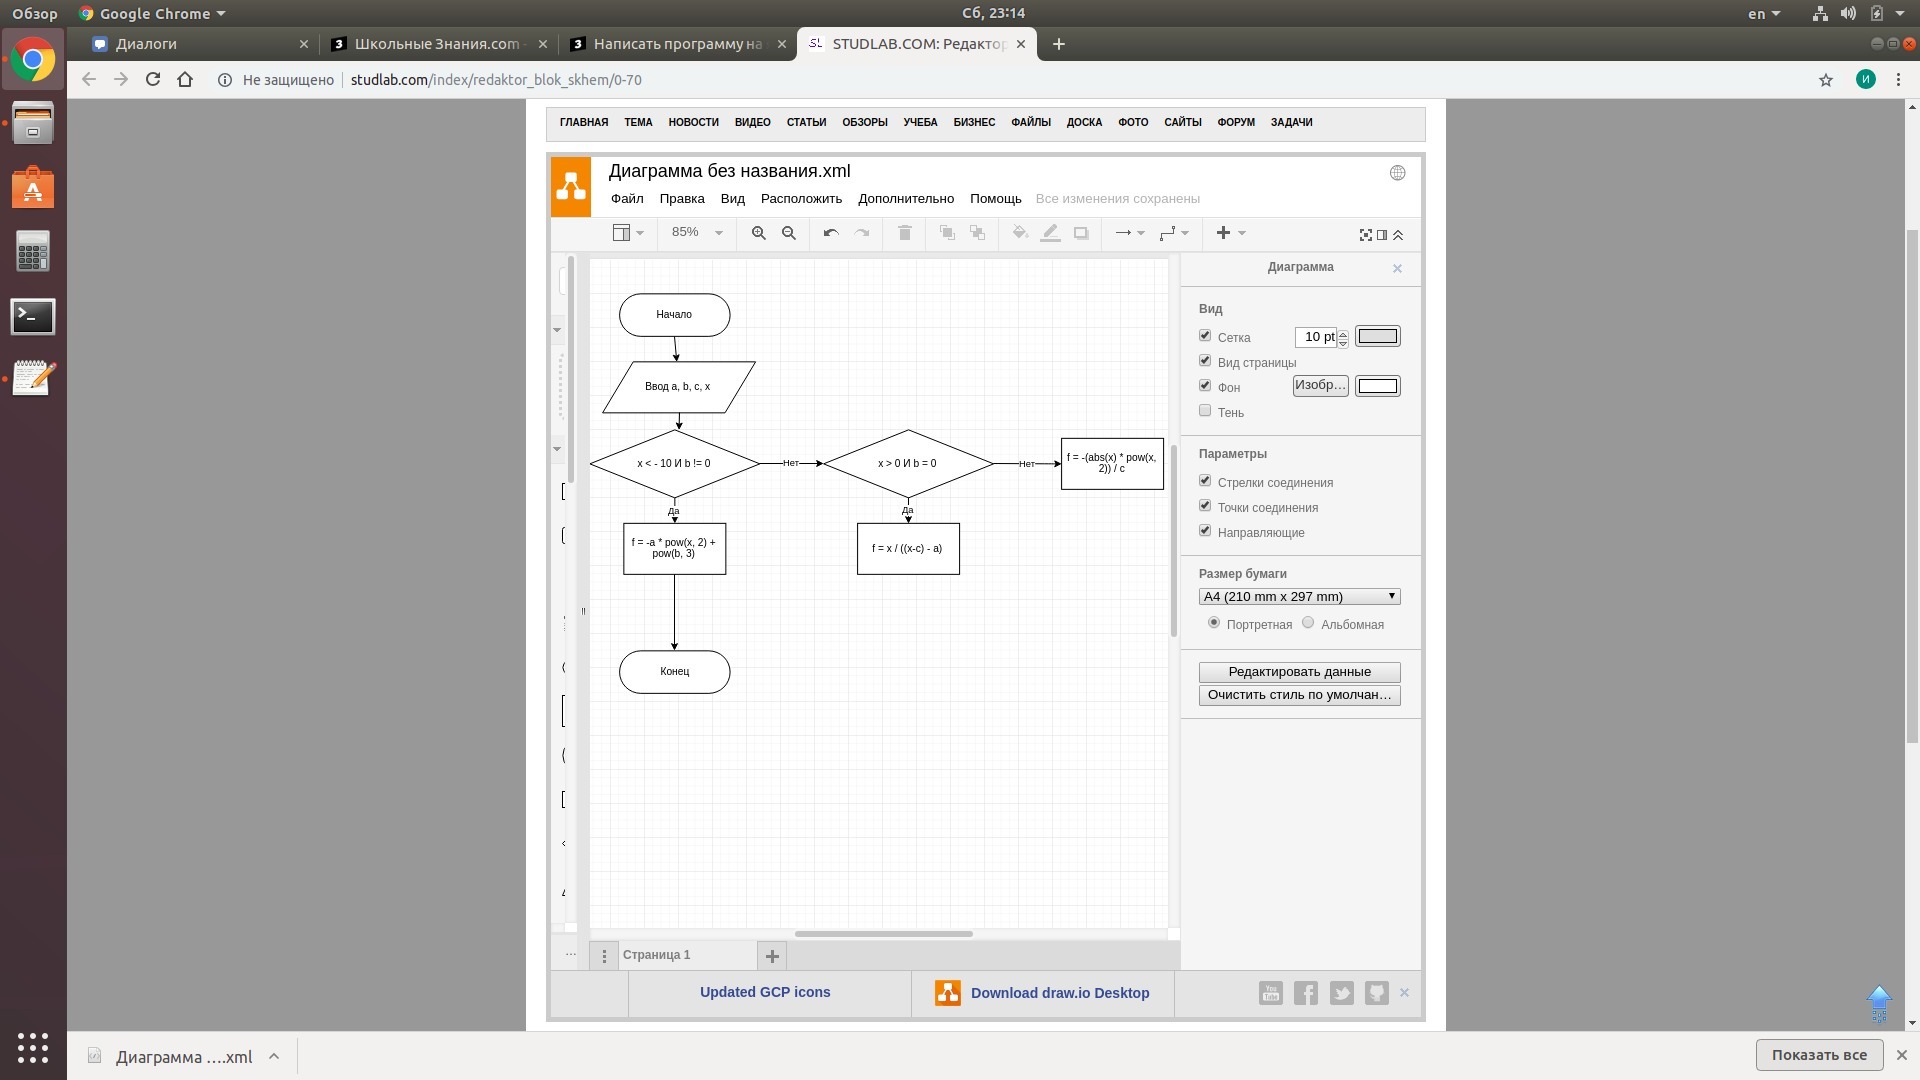The height and width of the screenshot is (1080, 1920).
Task: Click the globe language icon
Action: [x=1397, y=173]
